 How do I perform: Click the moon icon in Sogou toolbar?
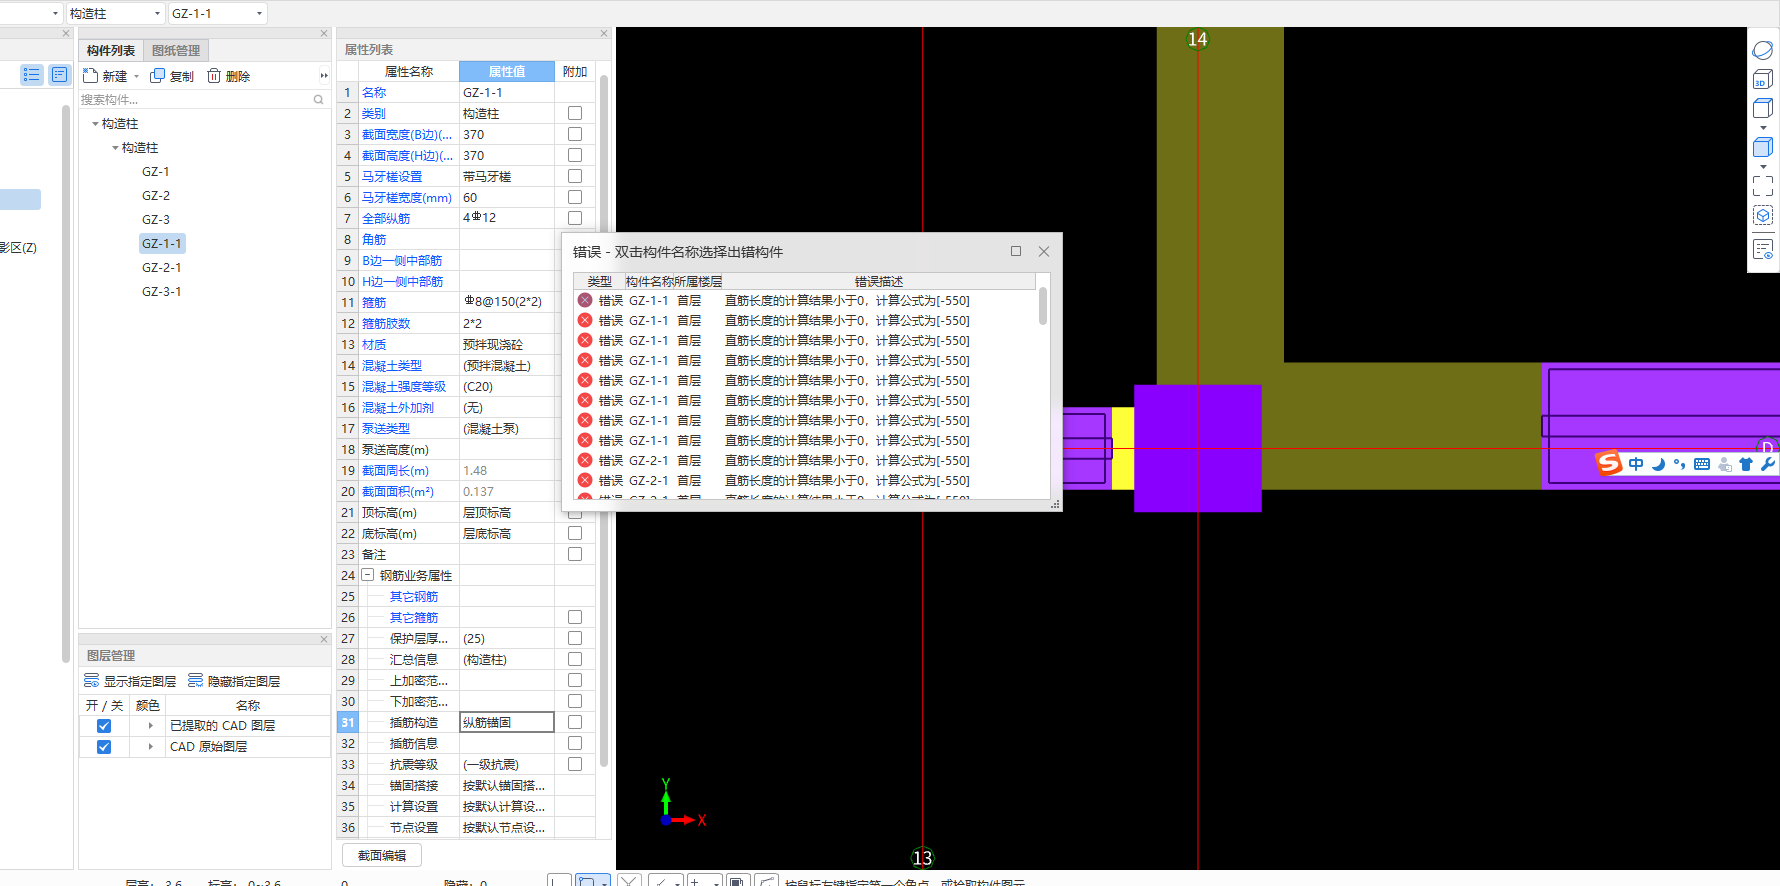click(1658, 464)
